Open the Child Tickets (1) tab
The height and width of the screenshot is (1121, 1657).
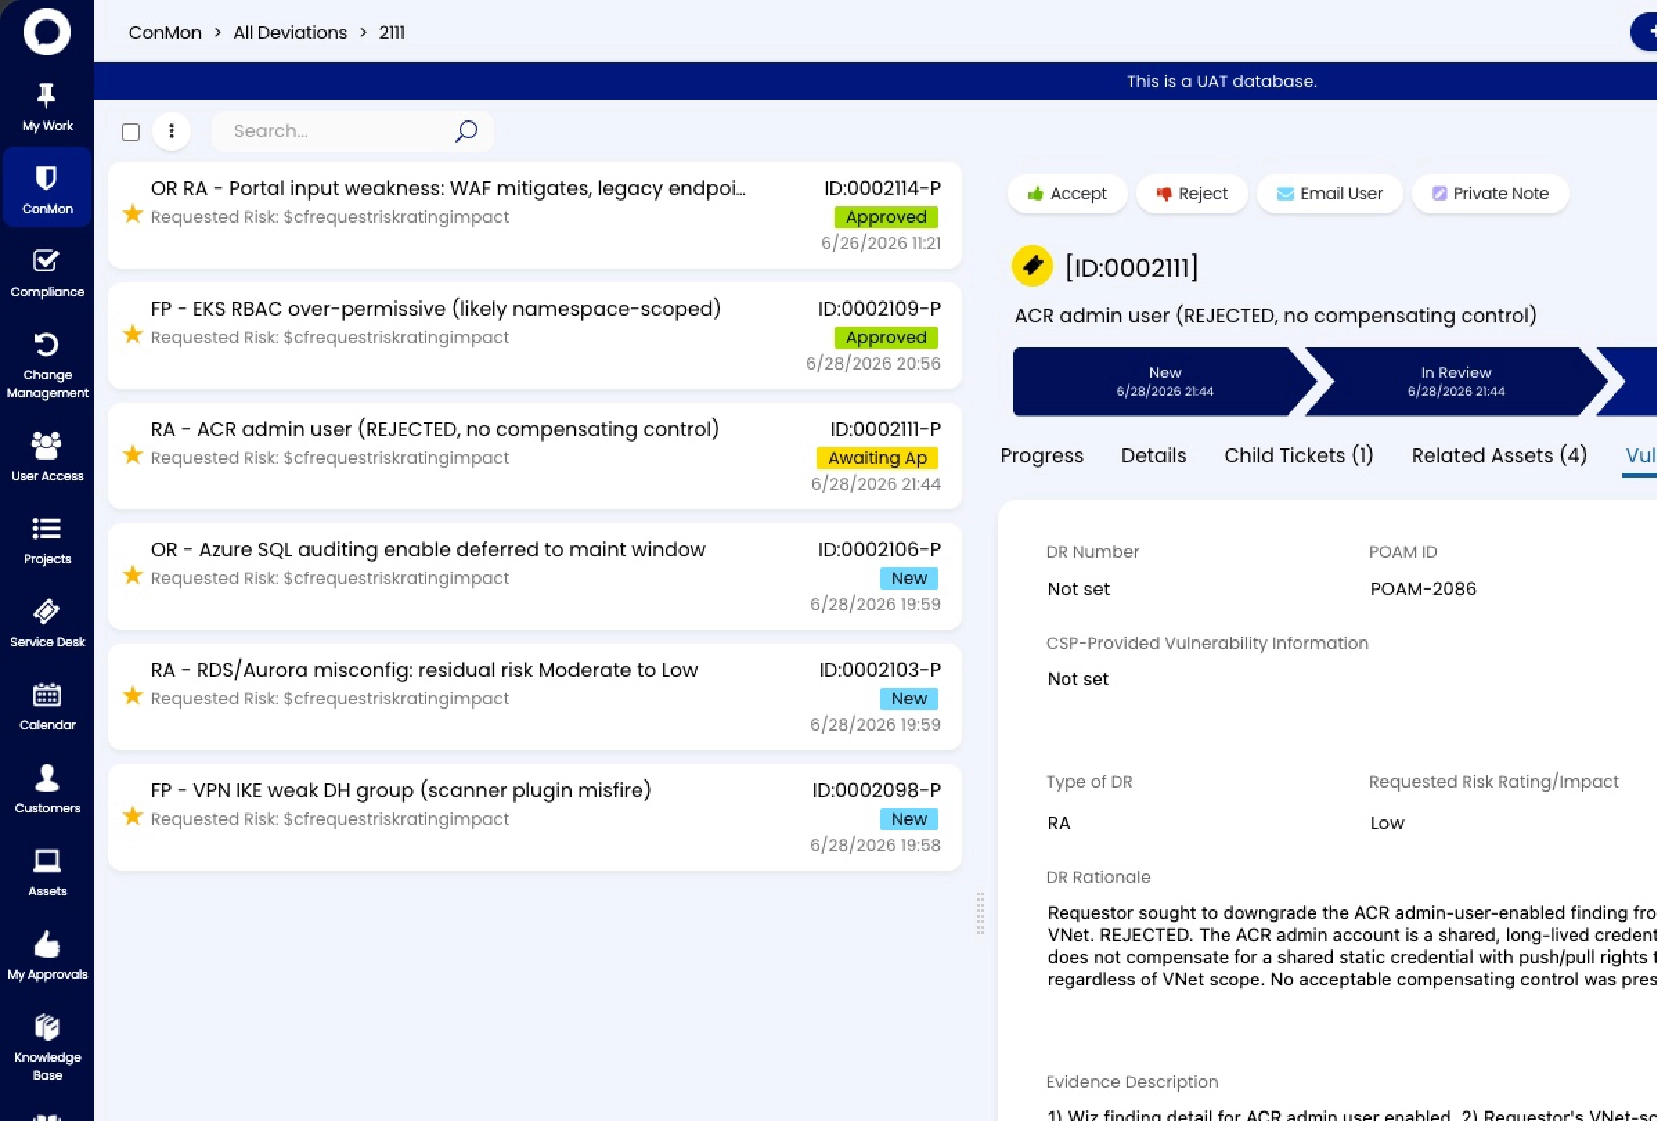pos(1299,455)
